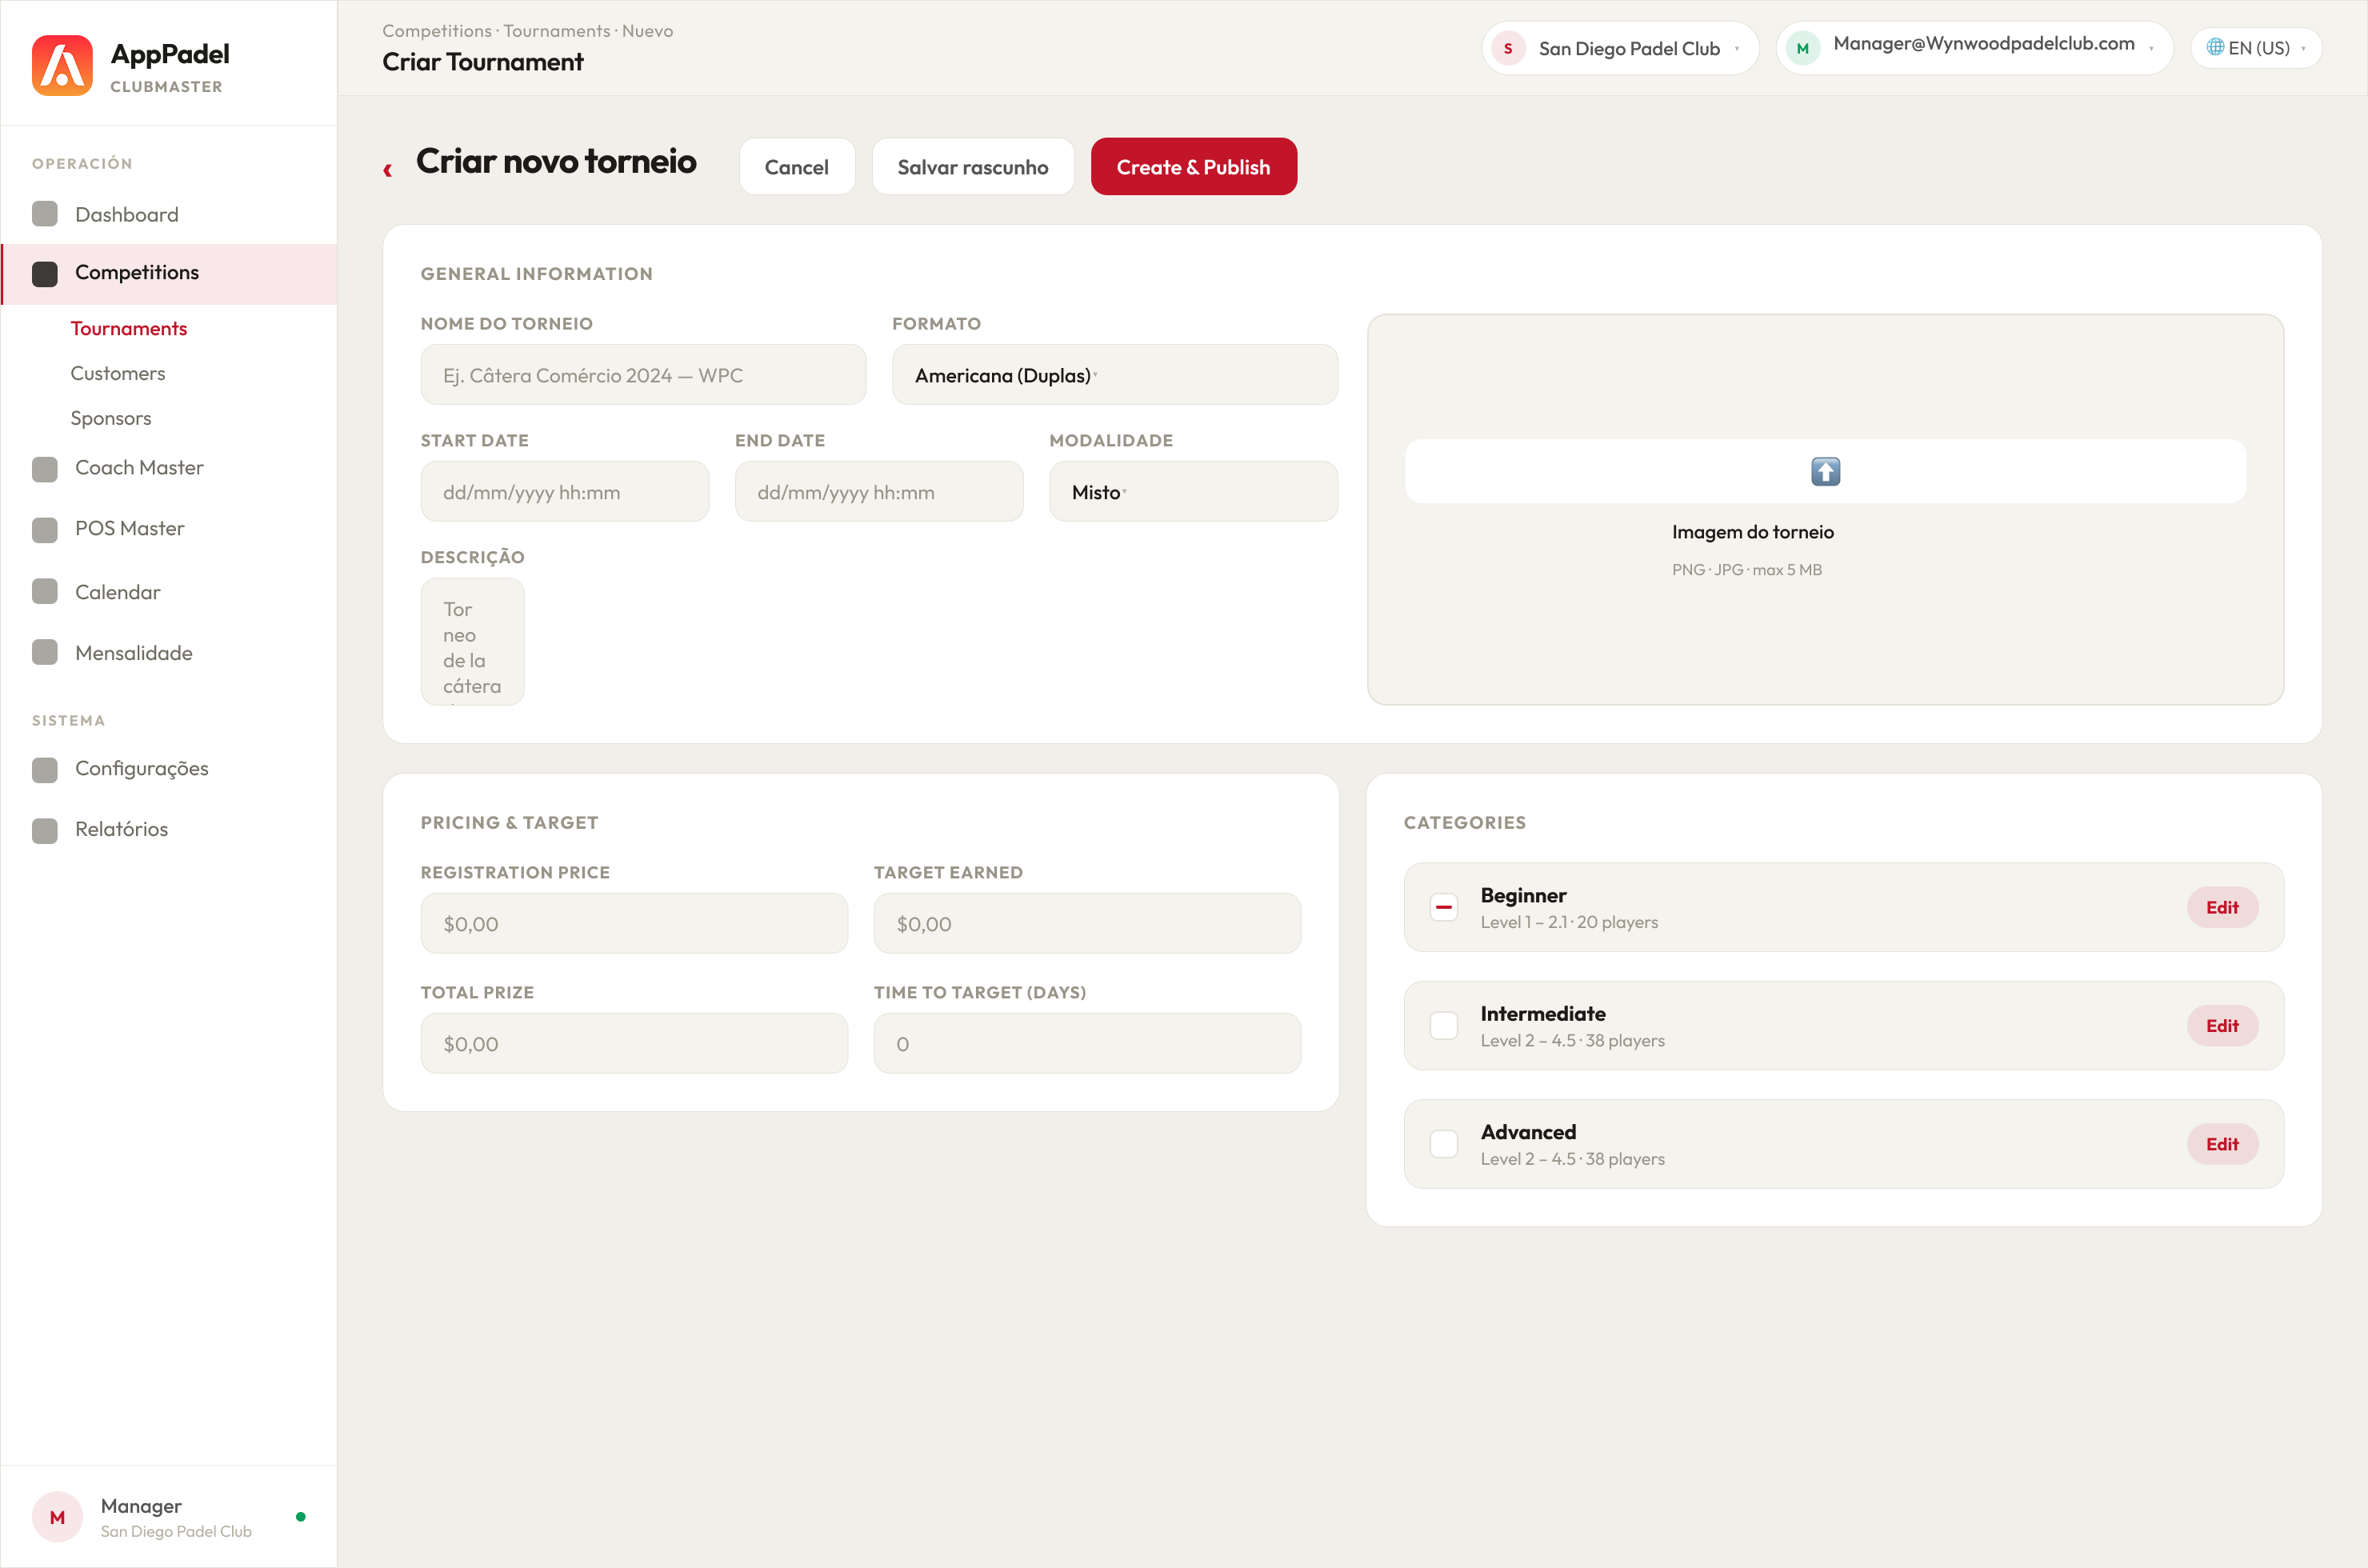Screen dimensions: 2368x1568
Task: Click Nuevo in the breadcrumb
Action: click(x=647, y=31)
